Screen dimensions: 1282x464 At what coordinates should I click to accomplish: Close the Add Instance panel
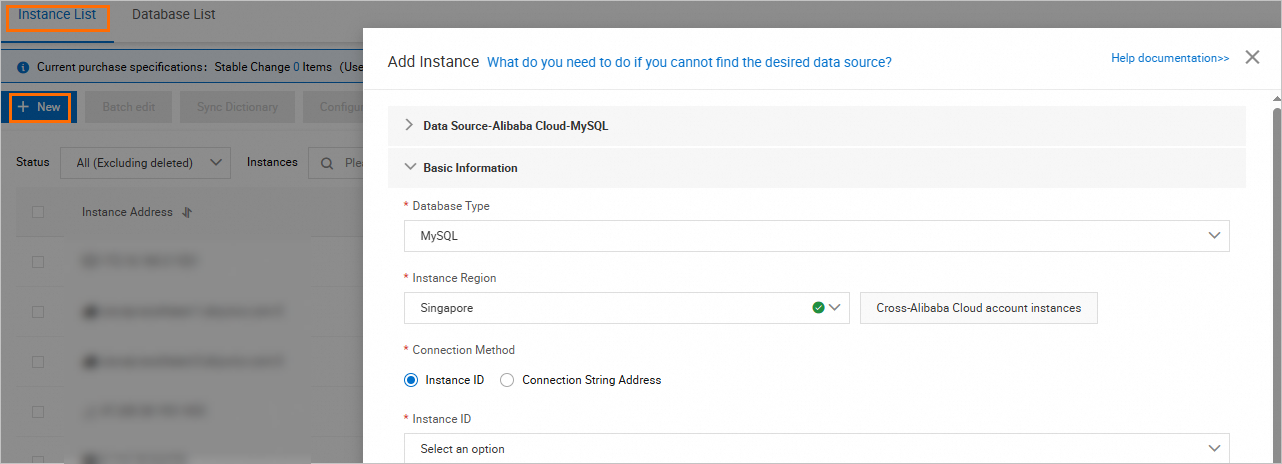[x=1252, y=58]
